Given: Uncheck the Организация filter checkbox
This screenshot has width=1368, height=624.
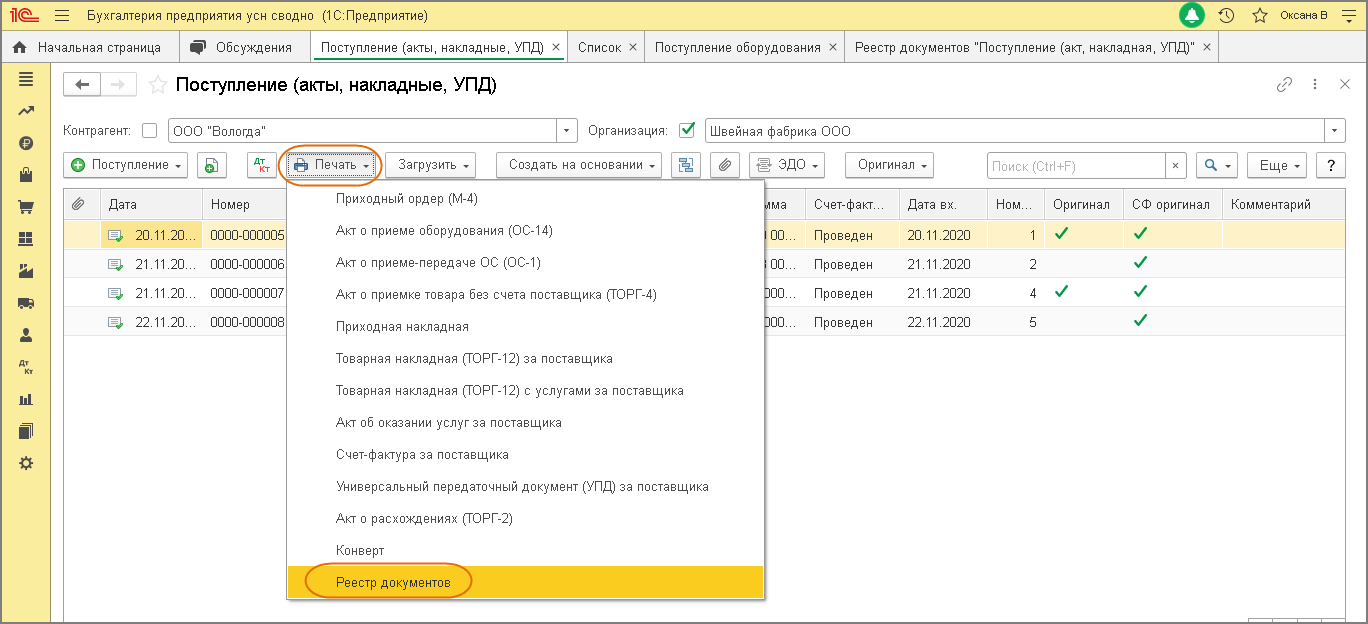Looking at the screenshot, I should (687, 130).
